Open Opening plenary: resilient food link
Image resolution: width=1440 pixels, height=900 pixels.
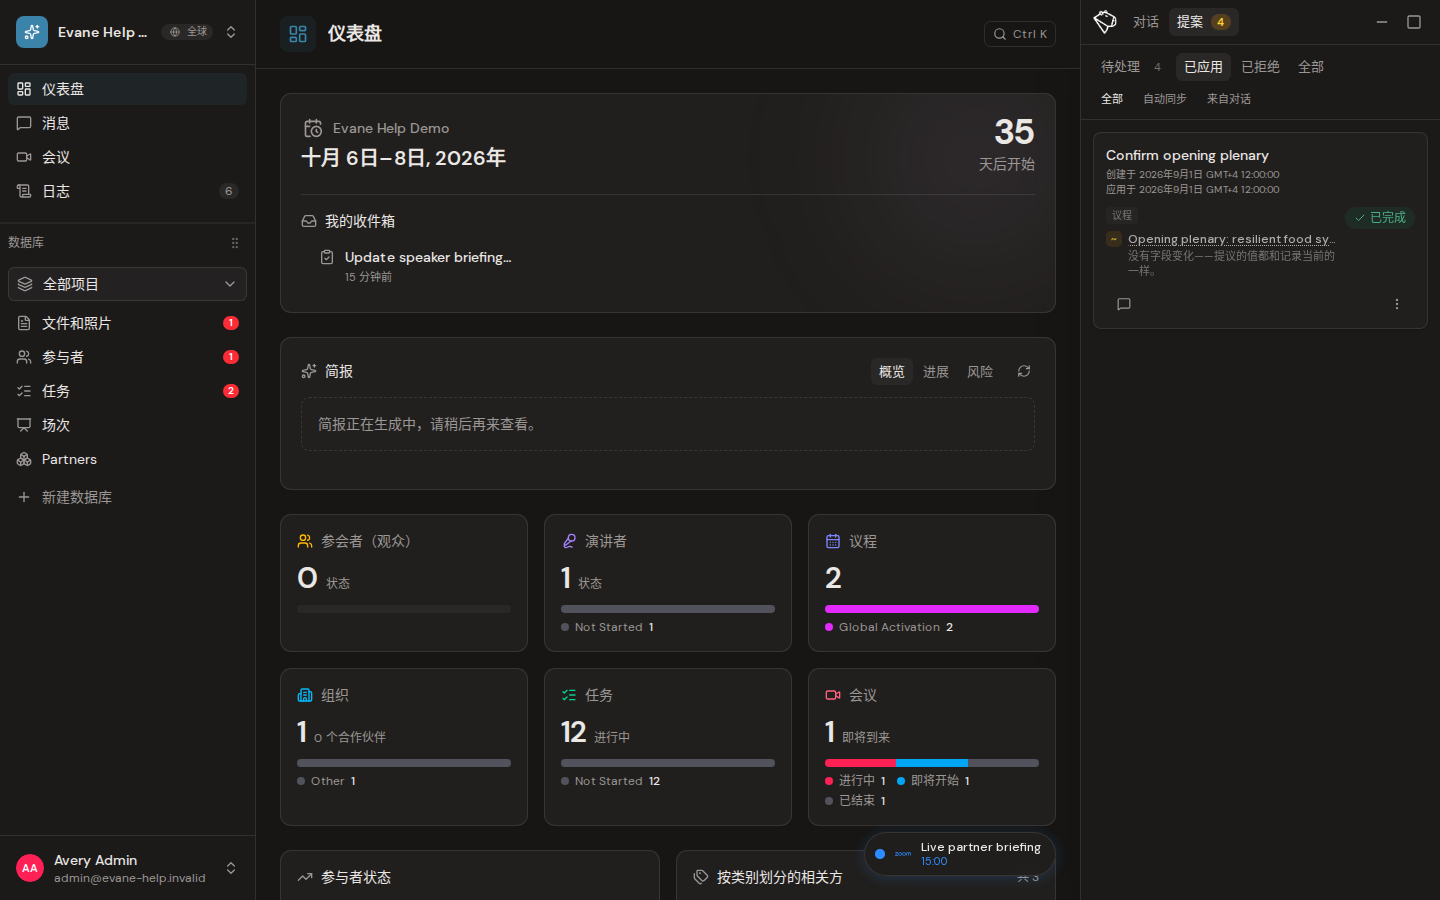(1232, 239)
